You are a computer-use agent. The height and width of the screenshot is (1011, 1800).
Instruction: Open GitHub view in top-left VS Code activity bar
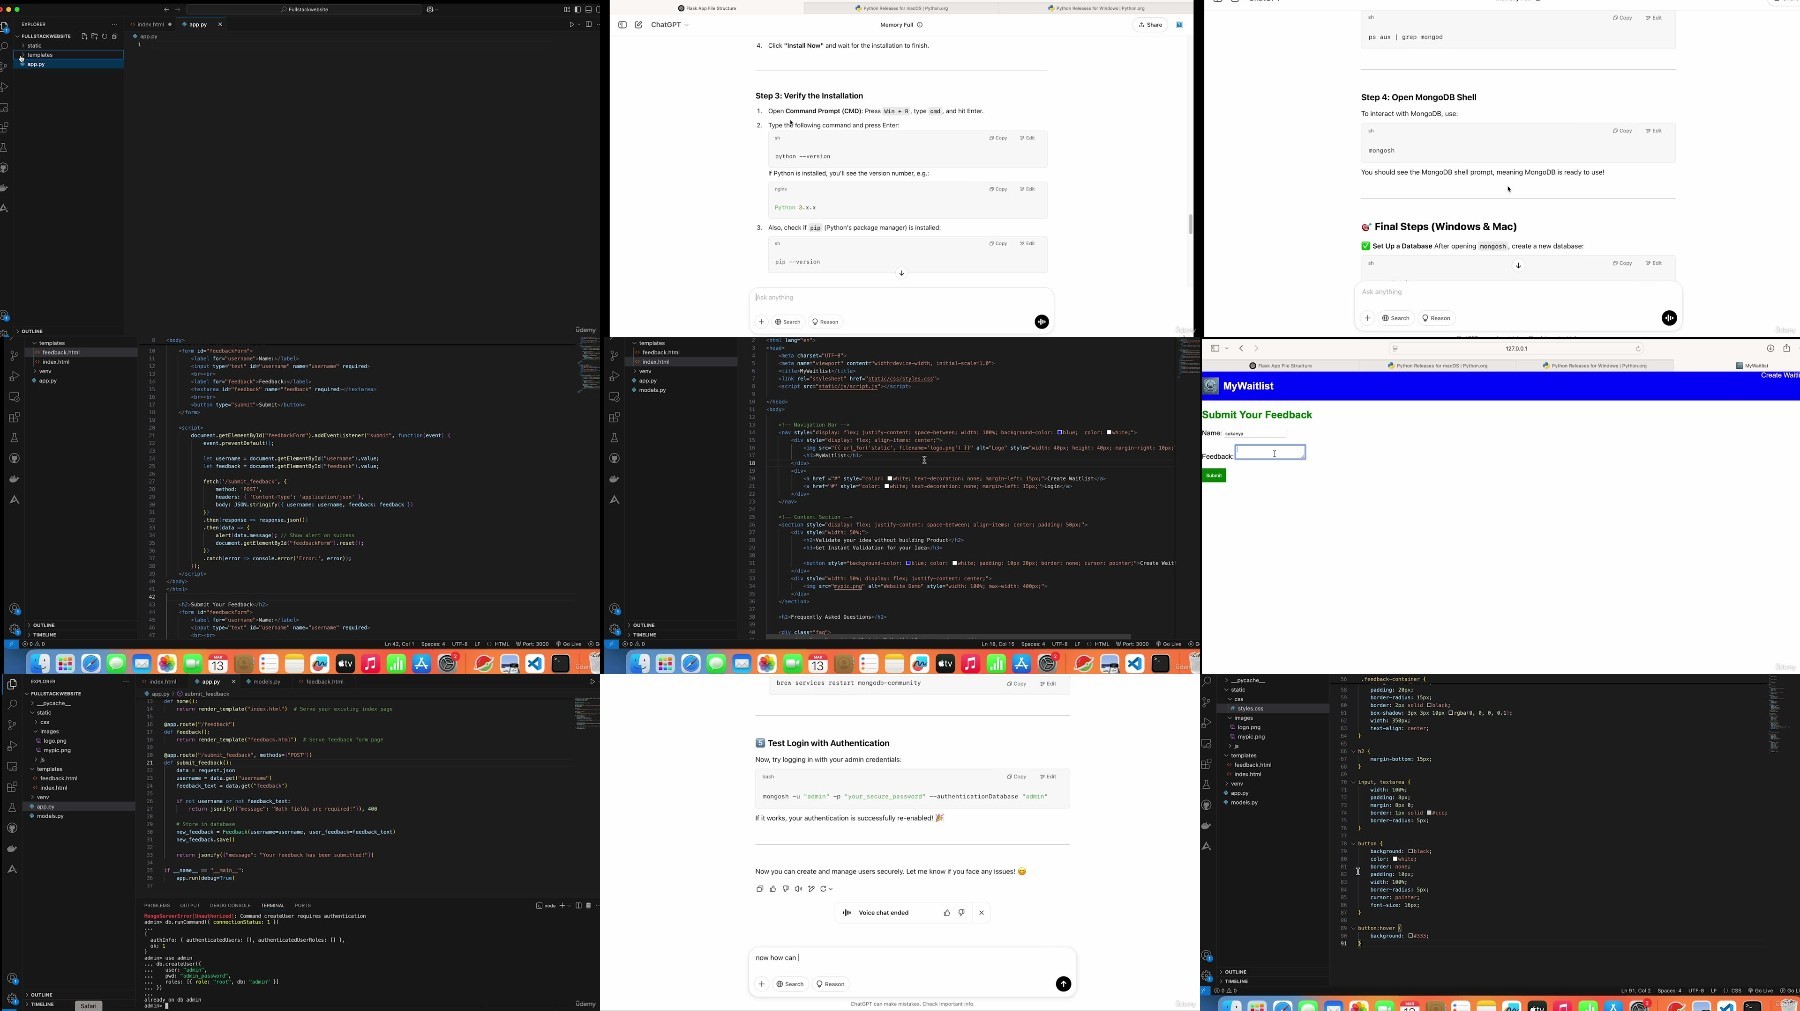tap(5, 168)
